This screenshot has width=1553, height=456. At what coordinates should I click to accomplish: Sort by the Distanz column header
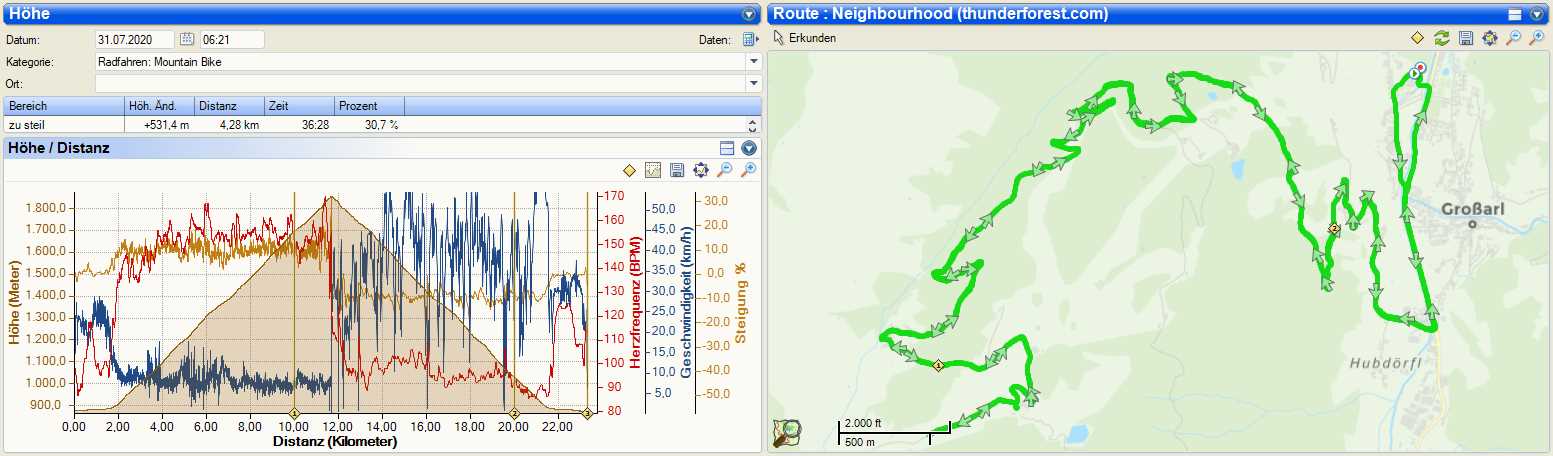229,106
